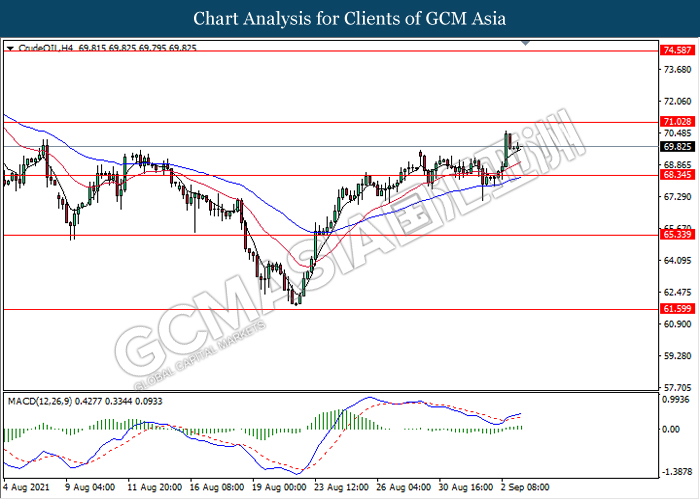Click the 59.280 price axis value
Viewport: 700px width, 500px height.
click(x=677, y=355)
